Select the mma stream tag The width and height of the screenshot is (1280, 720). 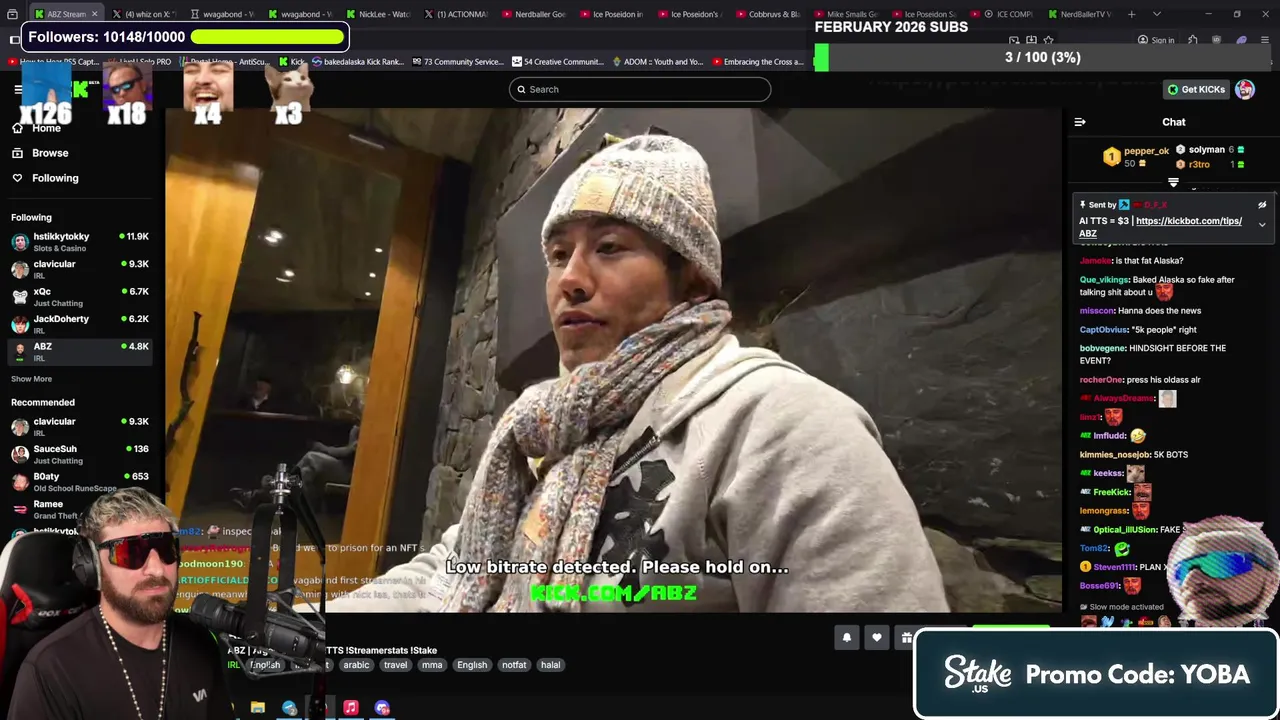pyautogui.click(x=432, y=665)
